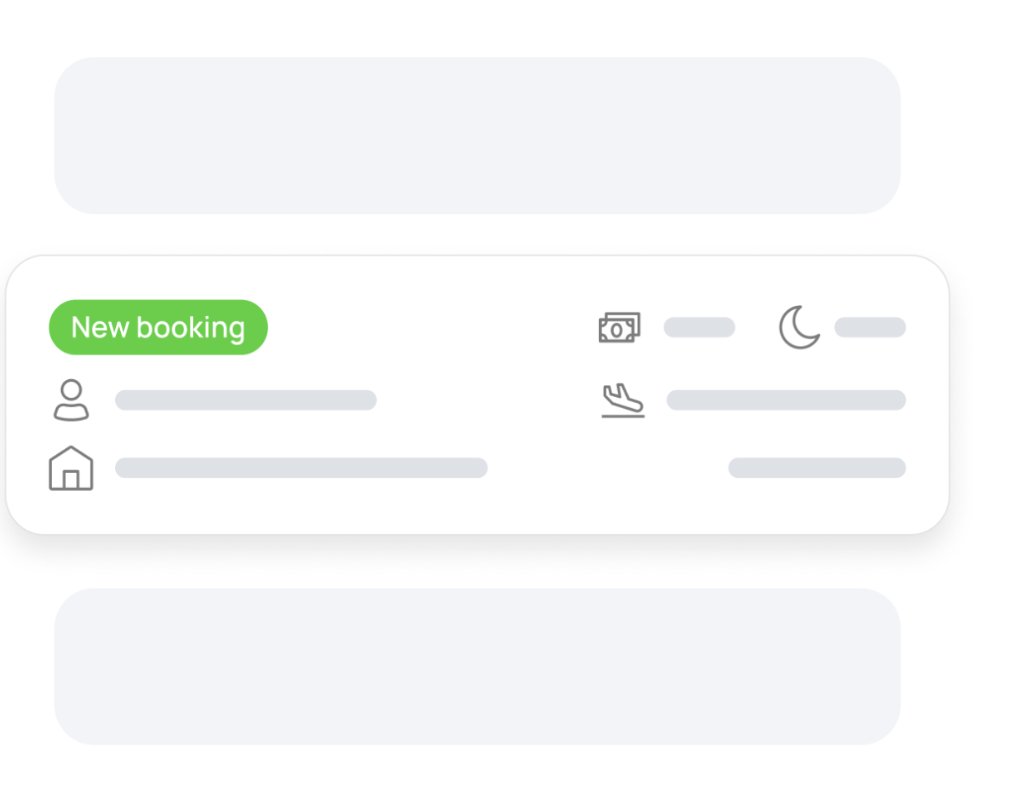
Task: Open the top gray placeholder card
Action: pos(477,136)
